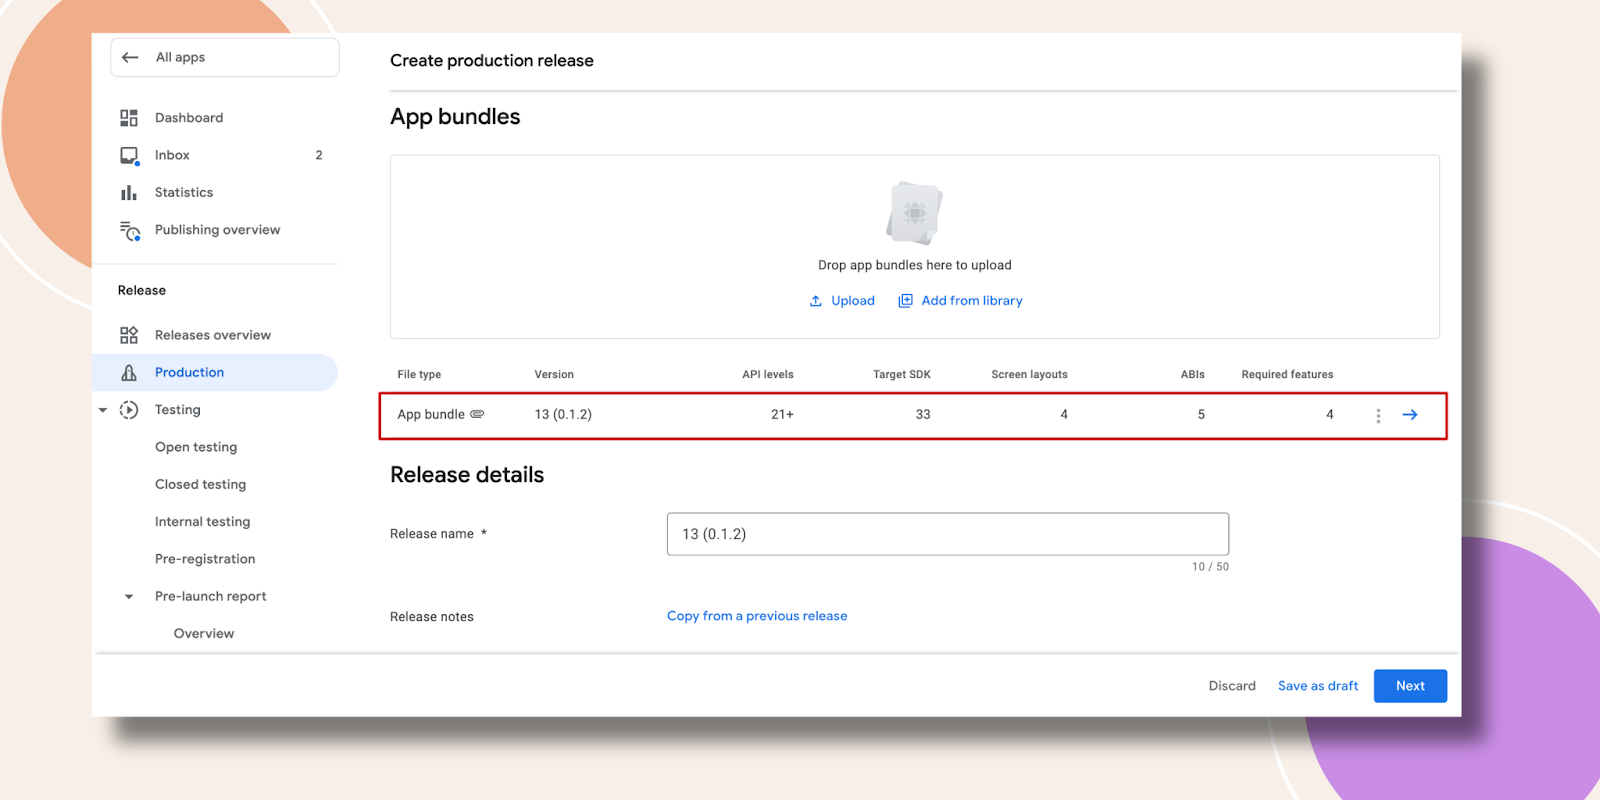This screenshot has height=800, width=1600.
Task: Click the Release section heading in sidebar
Action: 142,290
